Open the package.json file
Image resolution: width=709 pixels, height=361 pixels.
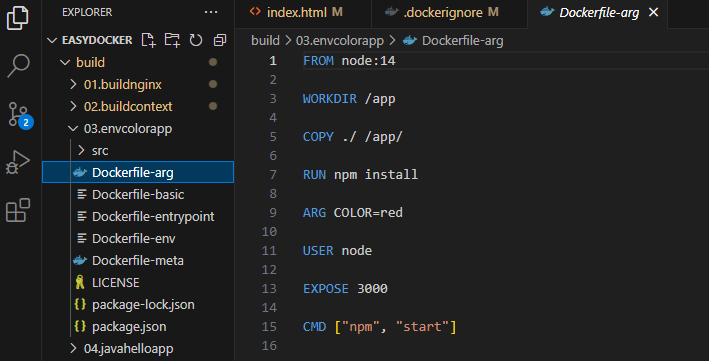point(138,327)
